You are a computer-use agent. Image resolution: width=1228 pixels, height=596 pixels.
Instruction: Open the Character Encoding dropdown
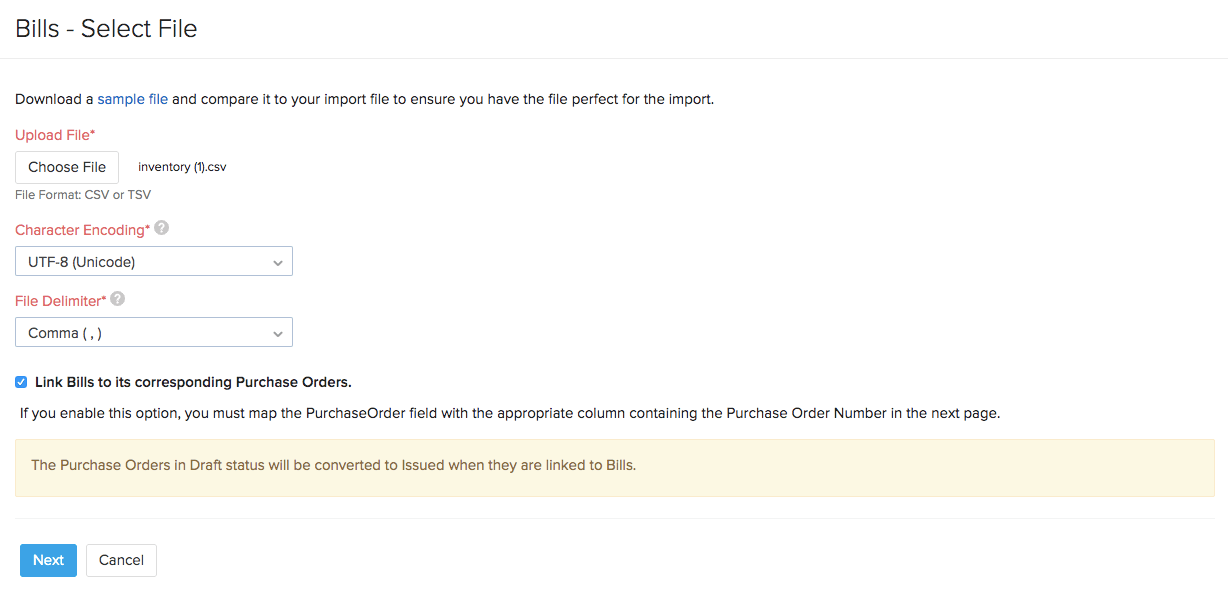click(x=153, y=261)
